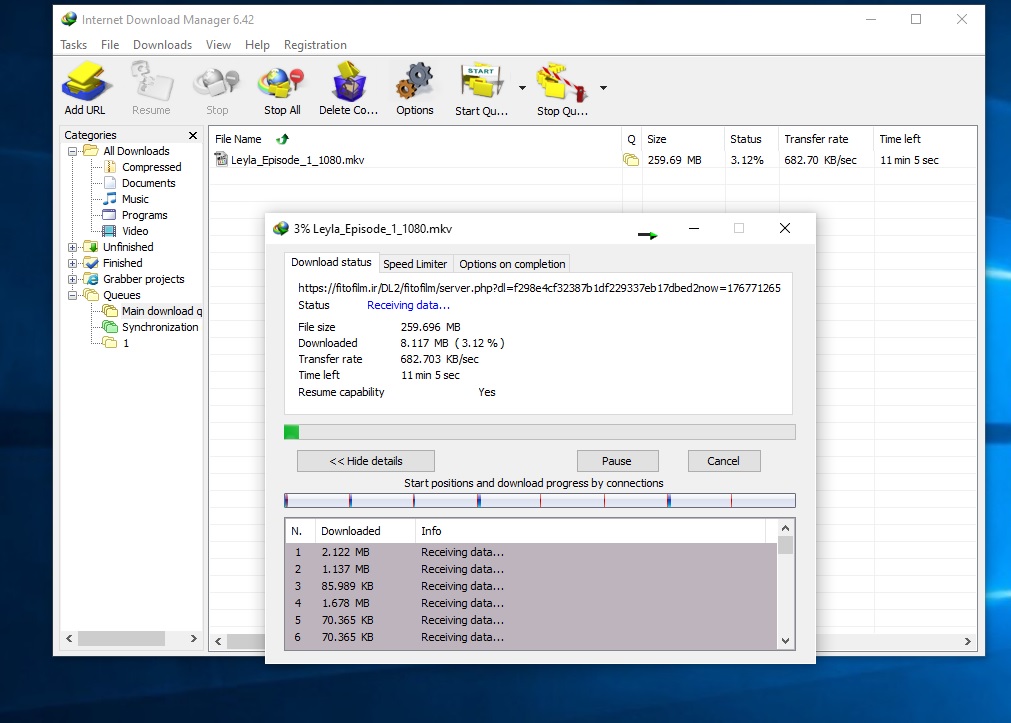This screenshot has width=1011, height=723.
Task: Collapse the All Downloads tree node
Action: pos(73,151)
